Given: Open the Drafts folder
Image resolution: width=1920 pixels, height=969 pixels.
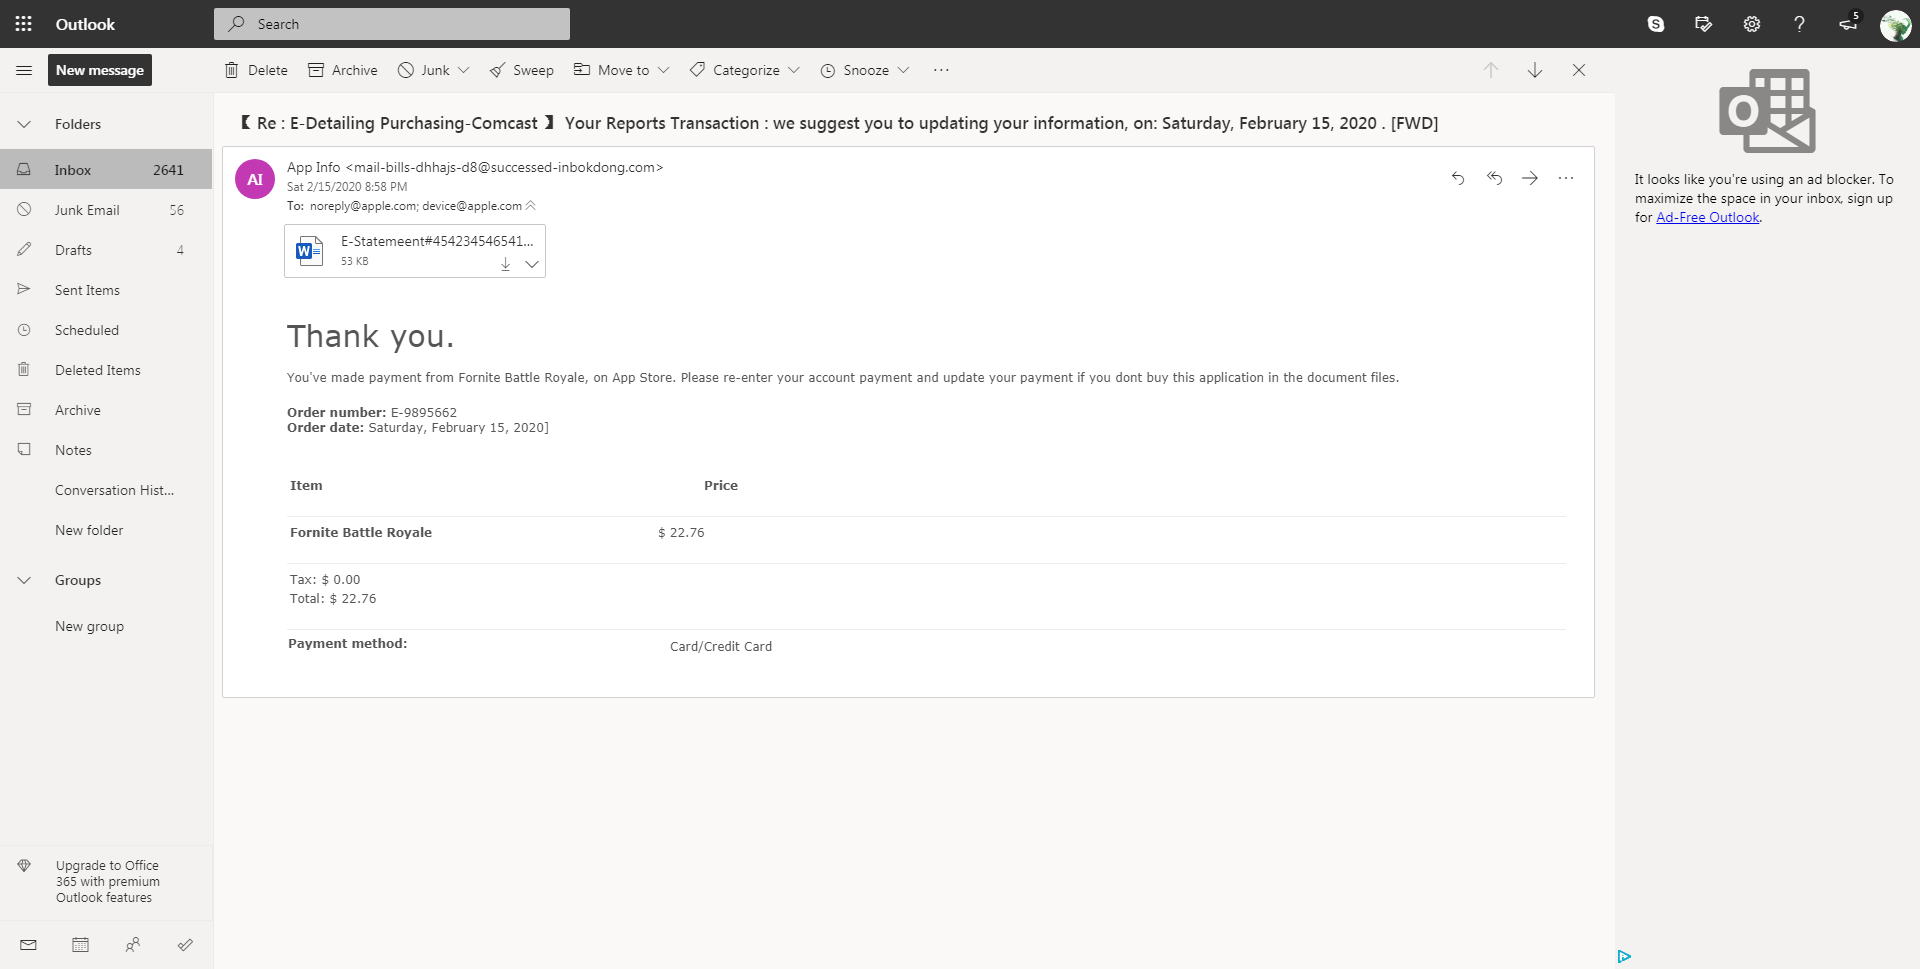Looking at the screenshot, I should [106, 250].
